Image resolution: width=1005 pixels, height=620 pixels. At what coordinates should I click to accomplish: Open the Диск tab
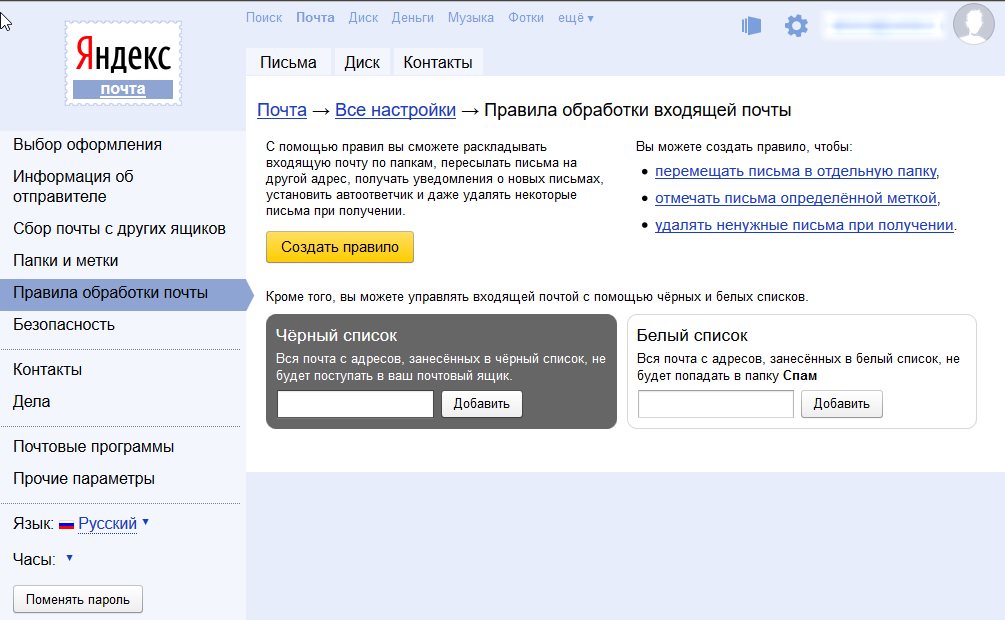point(361,62)
